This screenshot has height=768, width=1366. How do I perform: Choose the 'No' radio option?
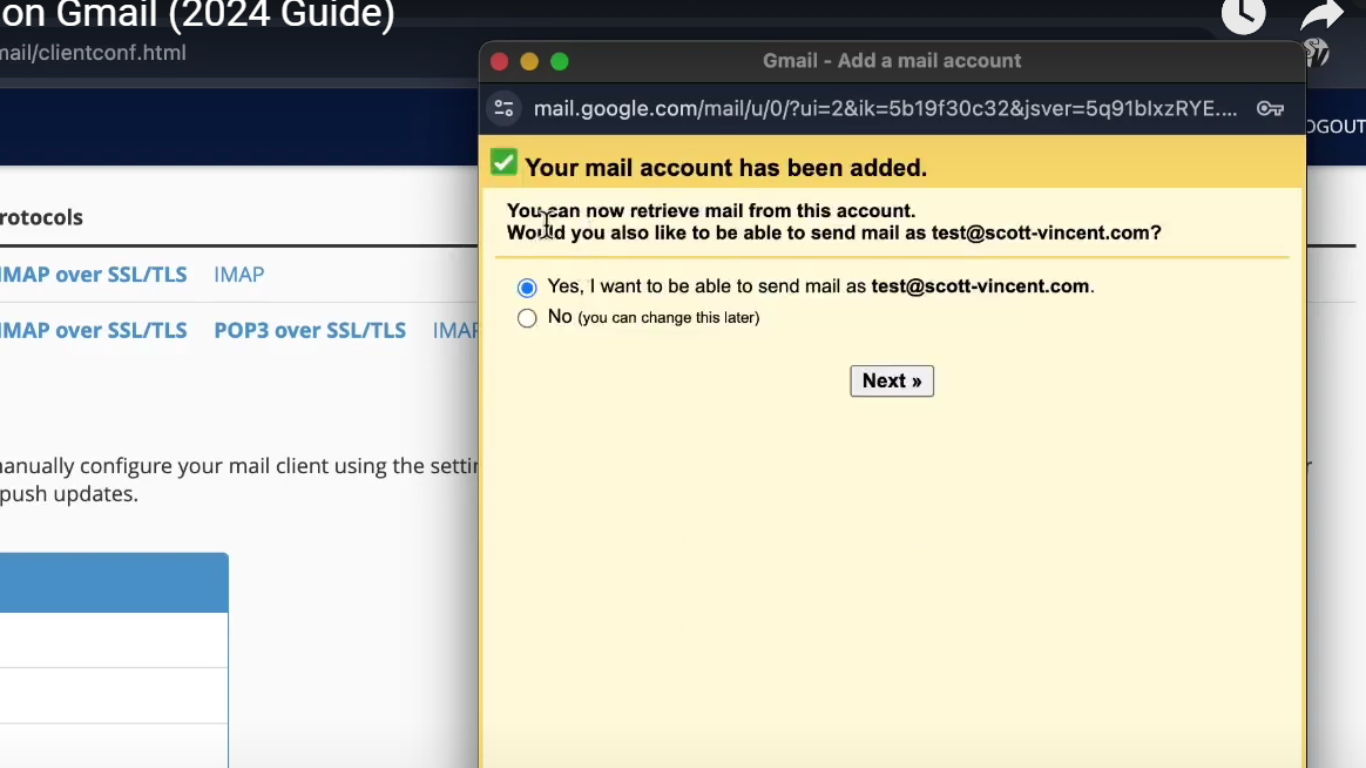[x=527, y=319]
